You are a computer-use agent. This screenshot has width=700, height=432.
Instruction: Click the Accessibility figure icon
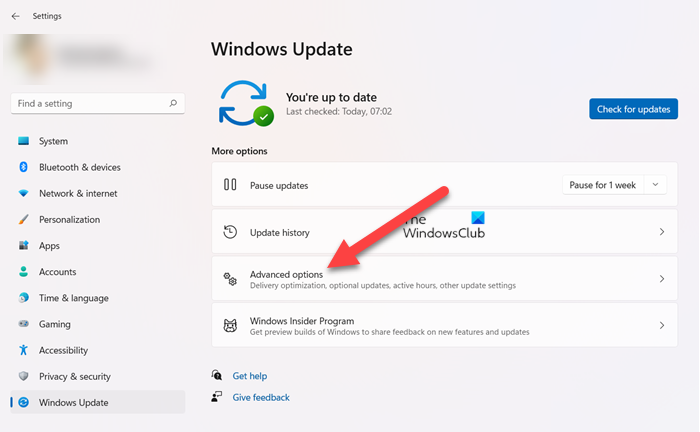pos(23,350)
